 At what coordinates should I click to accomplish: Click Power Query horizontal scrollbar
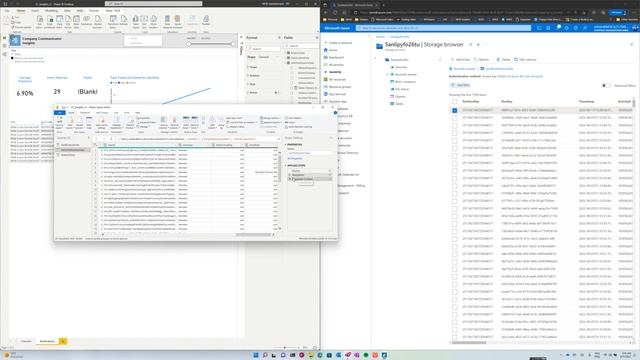[253, 235]
